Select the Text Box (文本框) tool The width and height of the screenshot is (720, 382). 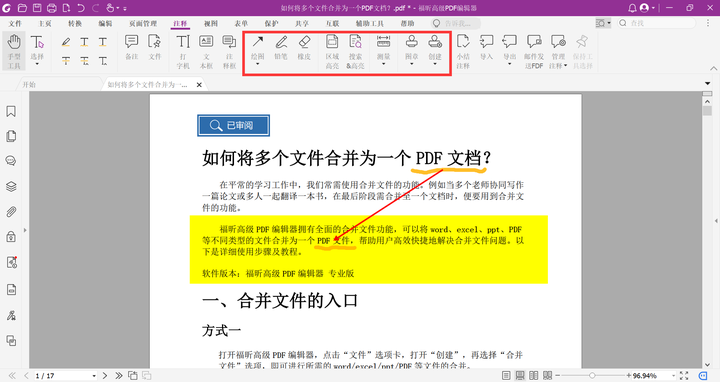click(x=206, y=51)
